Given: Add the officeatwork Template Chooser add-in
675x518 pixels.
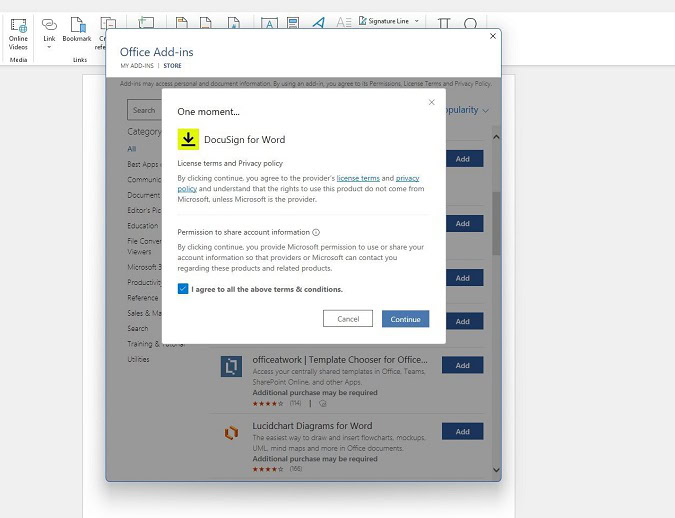Looking at the screenshot, I should tap(462, 365).
